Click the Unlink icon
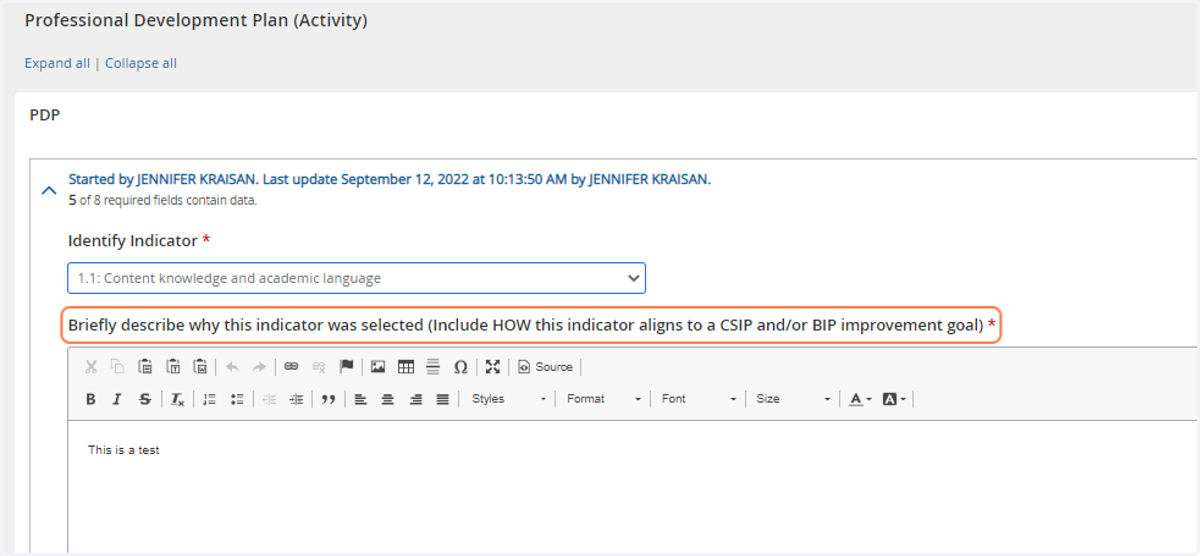This screenshot has height=556, width=1200. point(319,367)
